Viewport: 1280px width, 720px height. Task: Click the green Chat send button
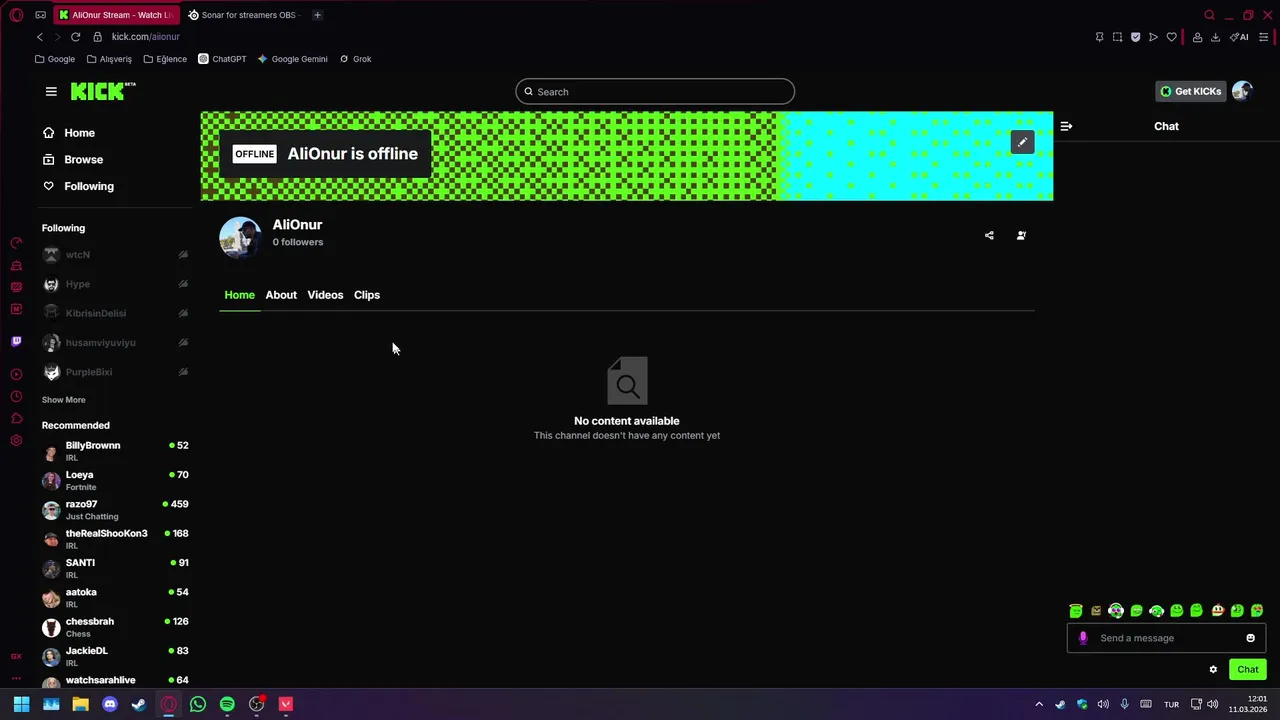tap(1248, 669)
